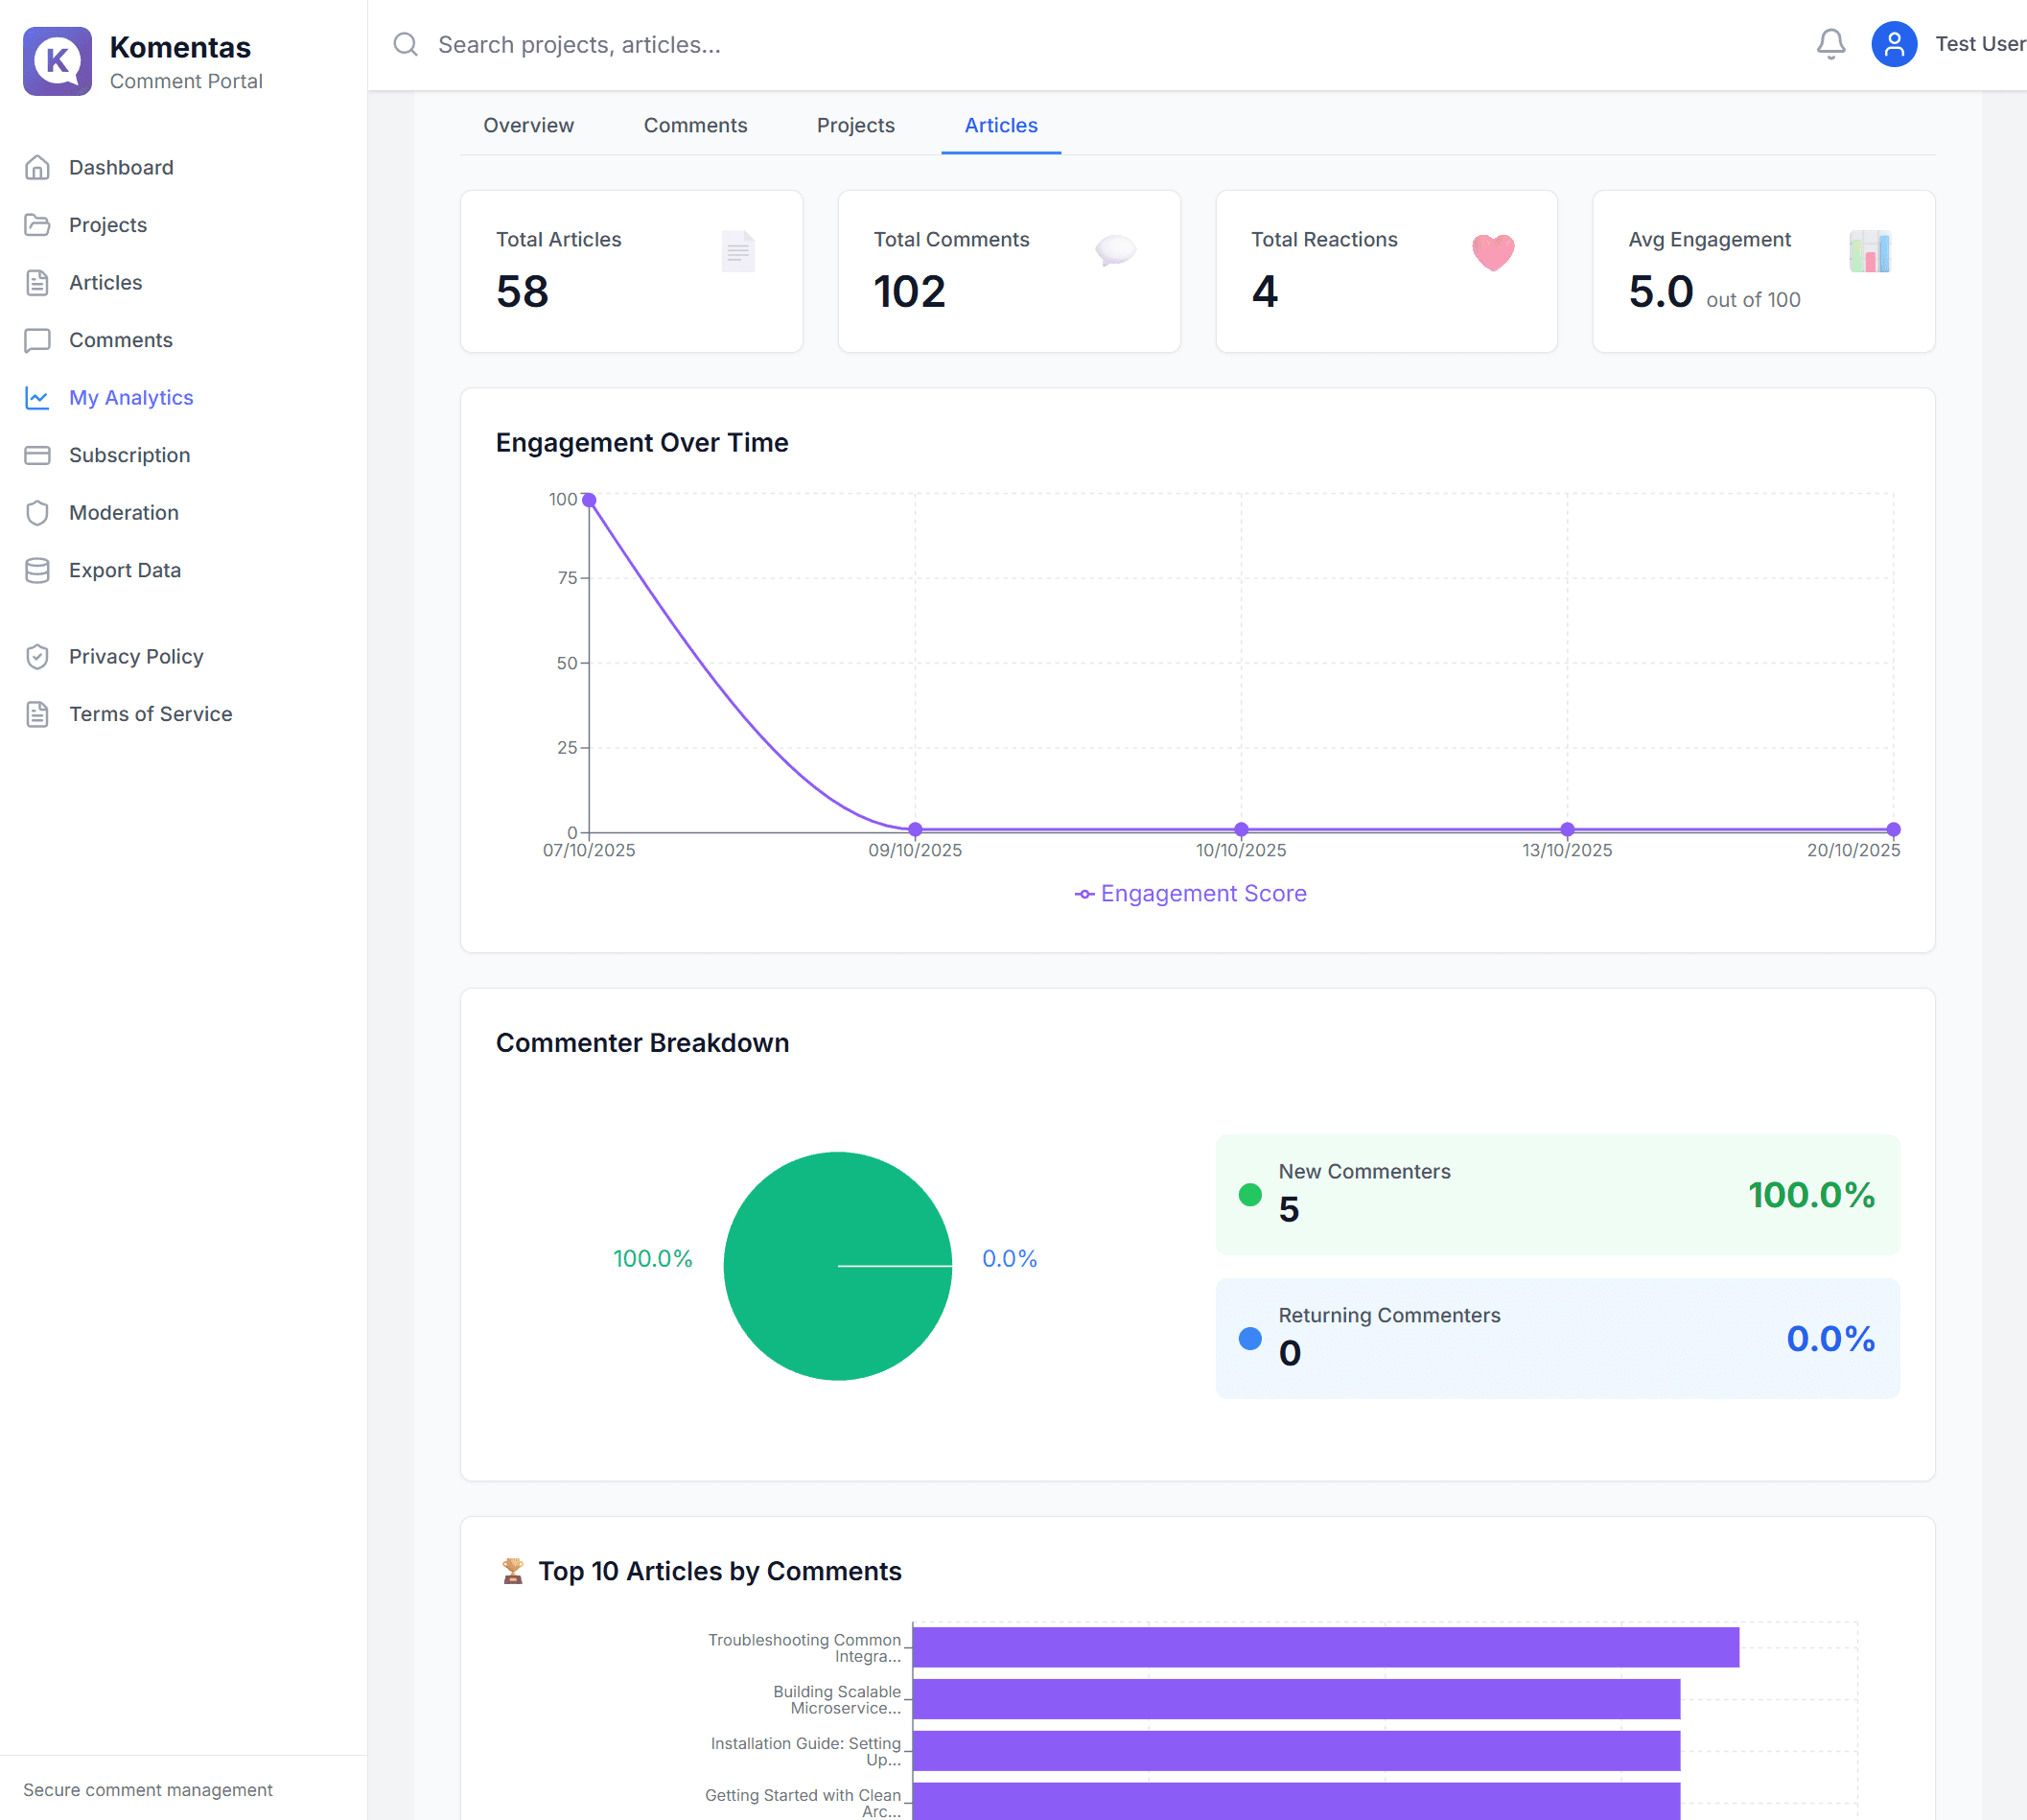Click the notification bell icon
The height and width of the screenshot is (1820, 2027).
click(x=1830, y=44)
